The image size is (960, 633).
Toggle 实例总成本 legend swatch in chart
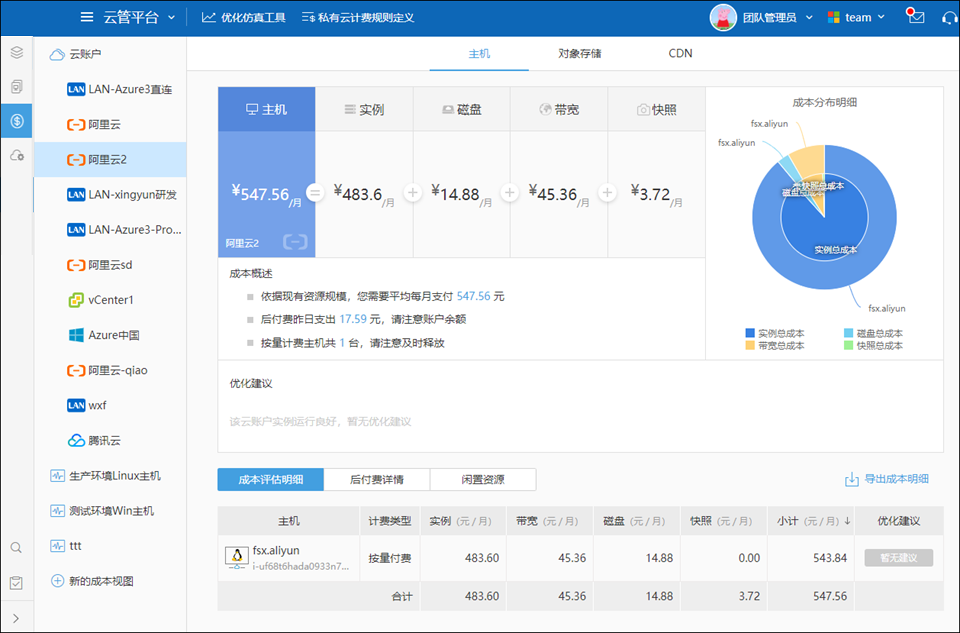[750, 333]
